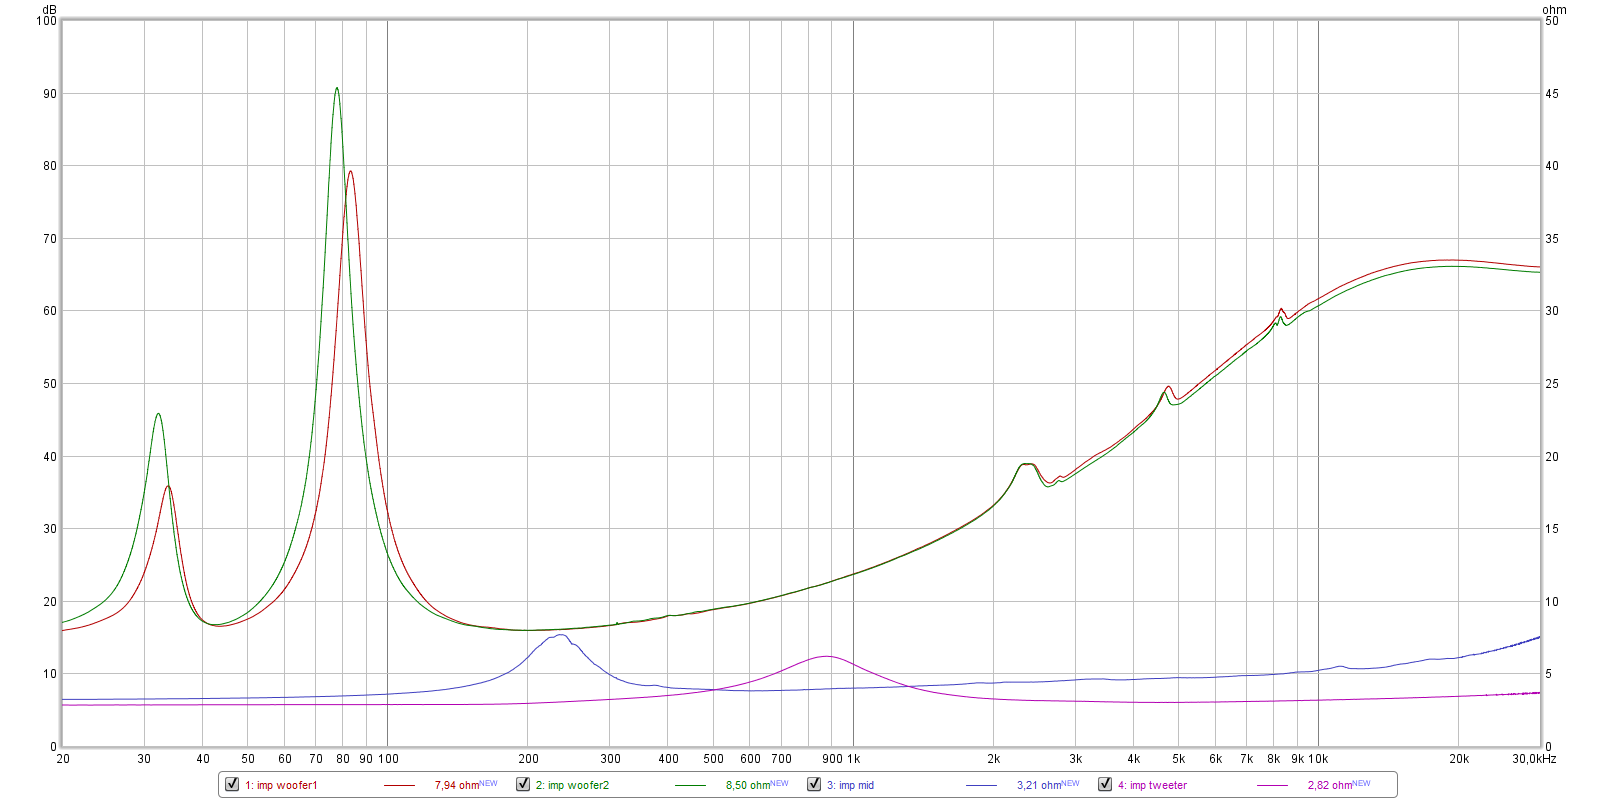Click the 3,21 ohm readout value
Viewport: 1617px width, 799px height.
tap(1038, 786)
